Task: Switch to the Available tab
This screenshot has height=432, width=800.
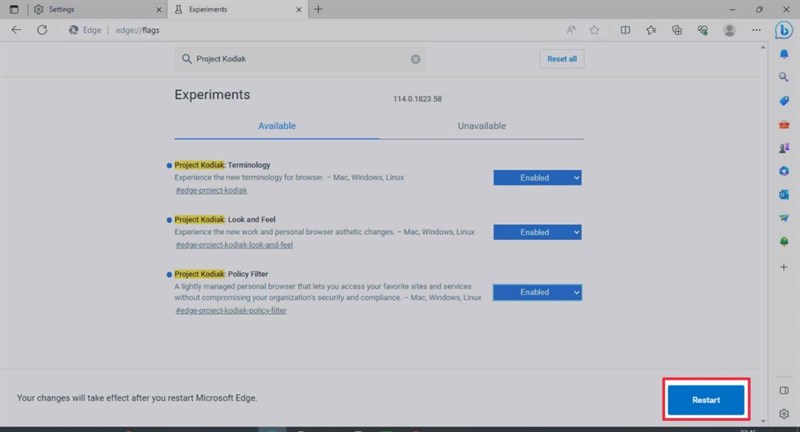Action: (x=277, y=126)
